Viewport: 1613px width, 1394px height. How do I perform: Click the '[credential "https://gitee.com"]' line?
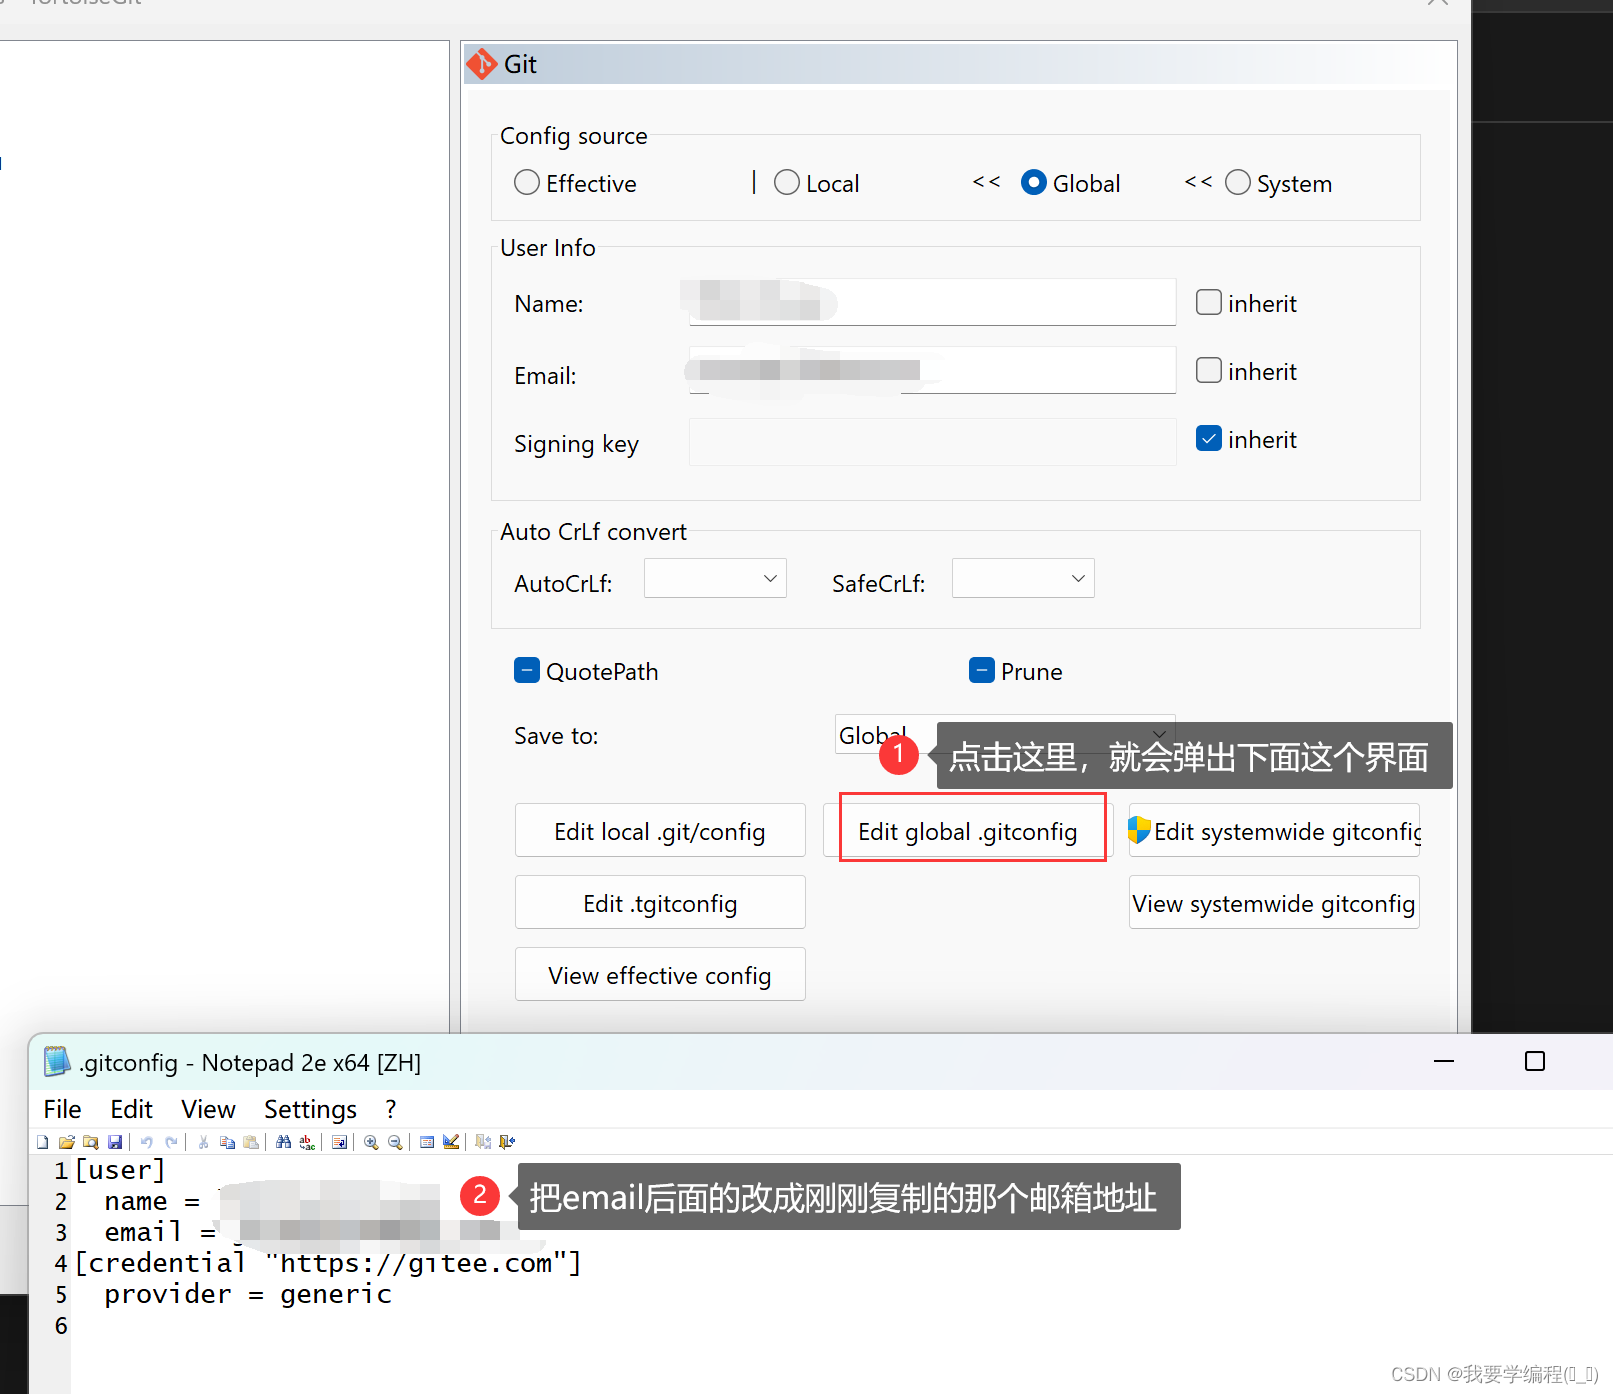[328, 1263]
